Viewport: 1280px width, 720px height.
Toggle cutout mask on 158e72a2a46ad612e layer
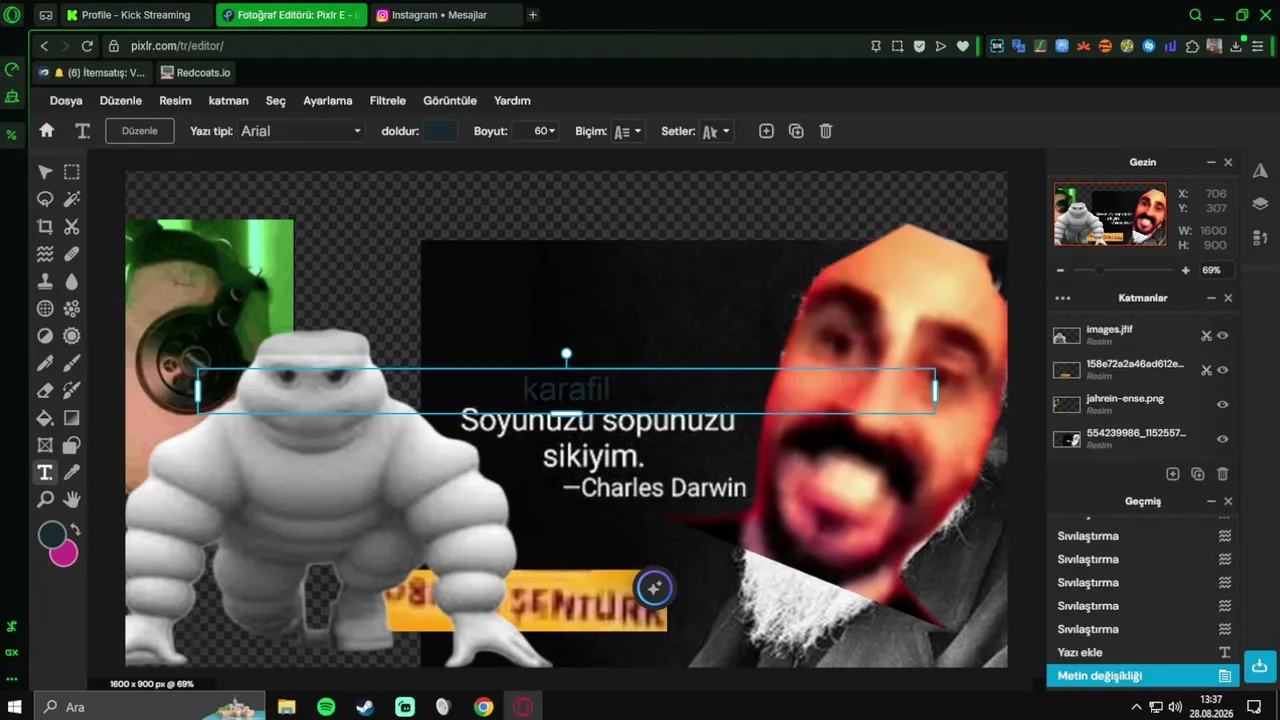pos(1206,370)
